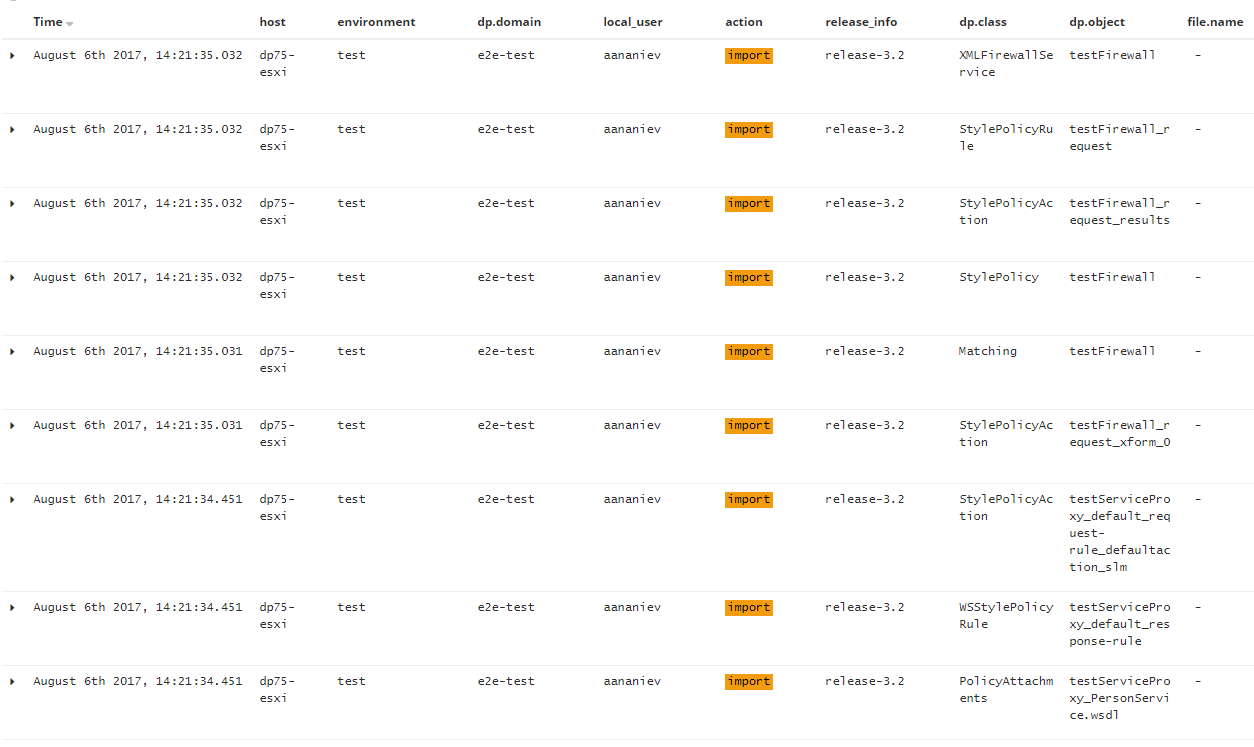Select the local_user column header
The width and height of the screenshot is (1254, 747).
coord(633,22)
